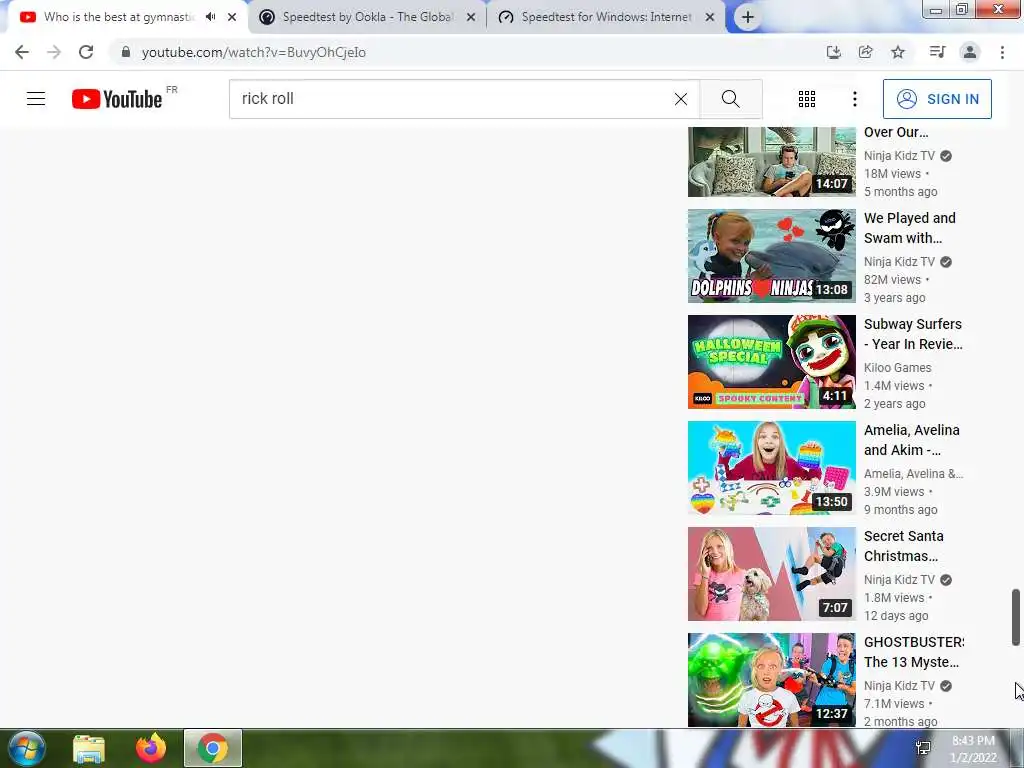1024x768 pixels.
Task: Open the Chrome profile avatar icon
Action: pos(970,52)
